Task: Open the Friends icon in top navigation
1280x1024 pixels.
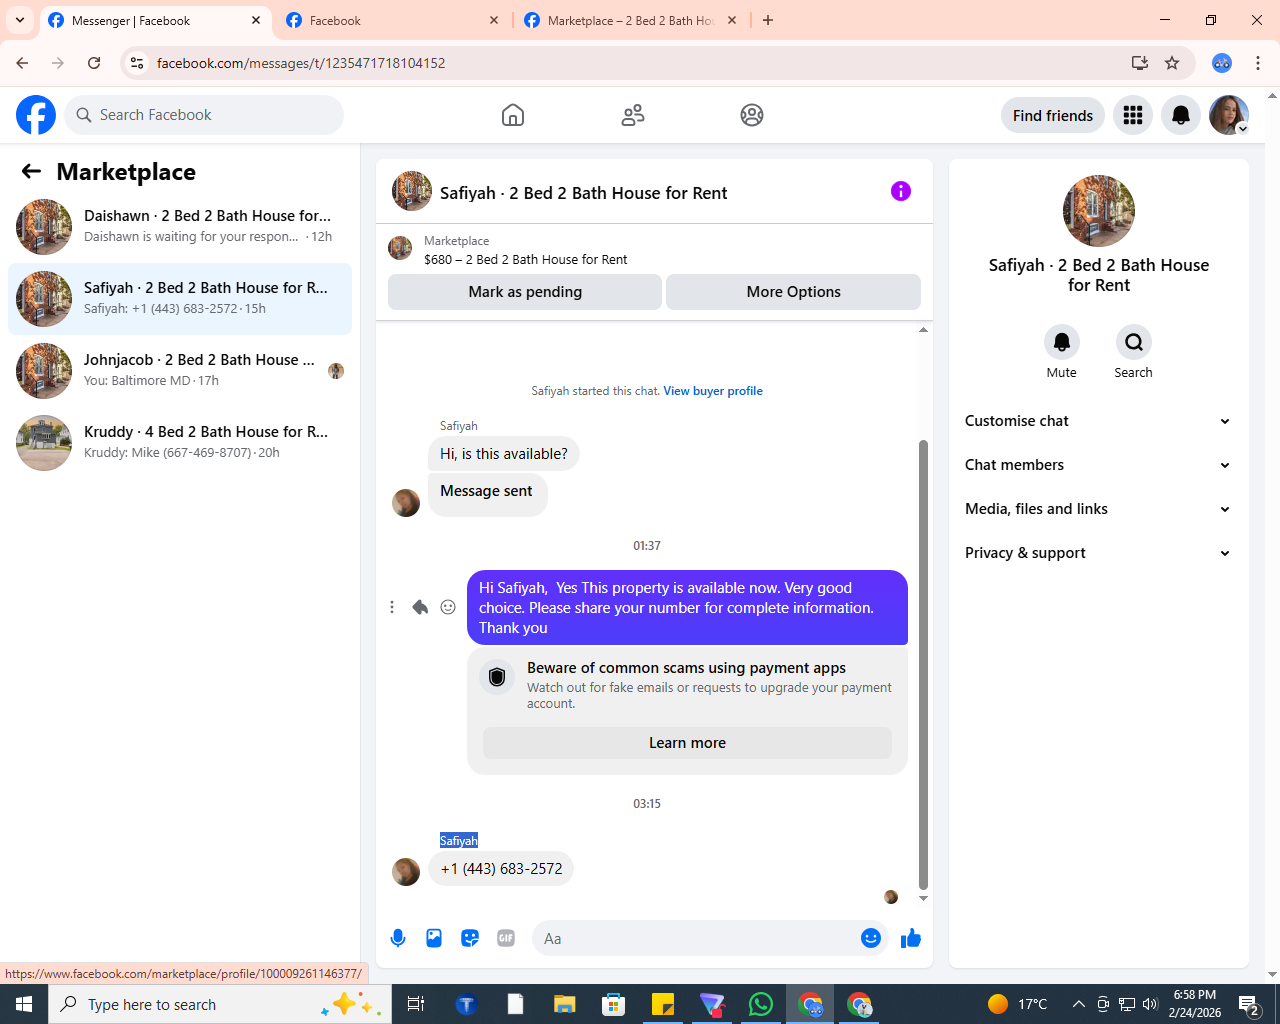Action: pyautogui.click(x=633, y=115)
